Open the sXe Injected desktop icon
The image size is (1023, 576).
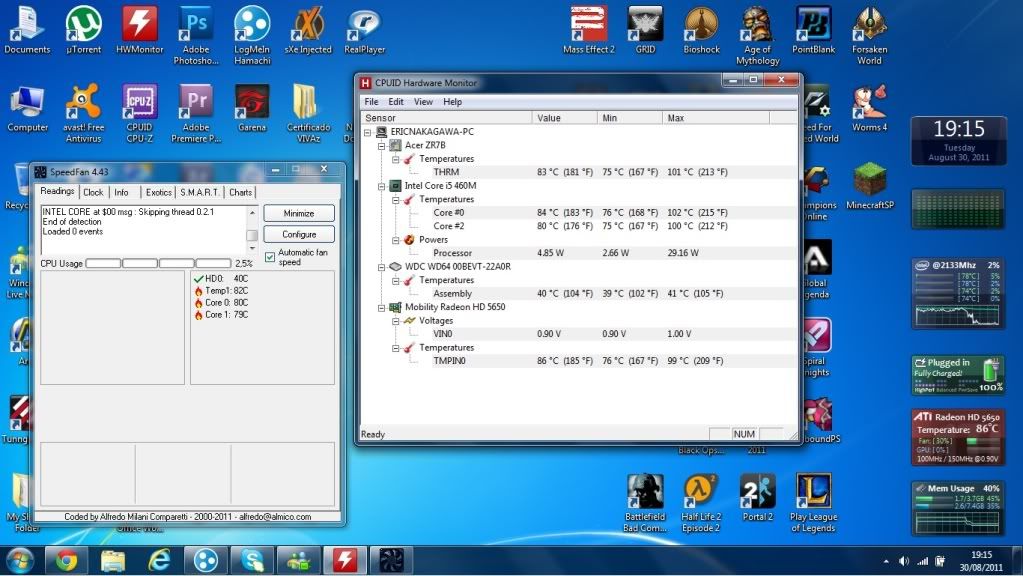[x=308, y=30]
